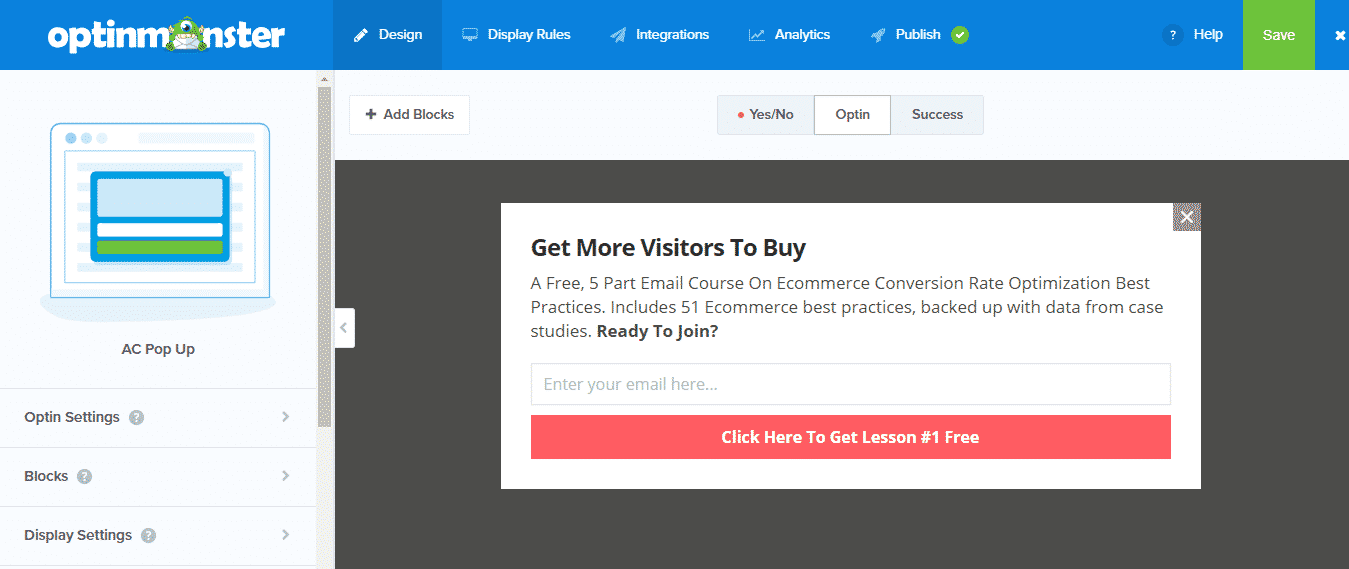Switch to the Yes/No view
The width and height of the screenshot is (1349, 569).
(765, 115)
